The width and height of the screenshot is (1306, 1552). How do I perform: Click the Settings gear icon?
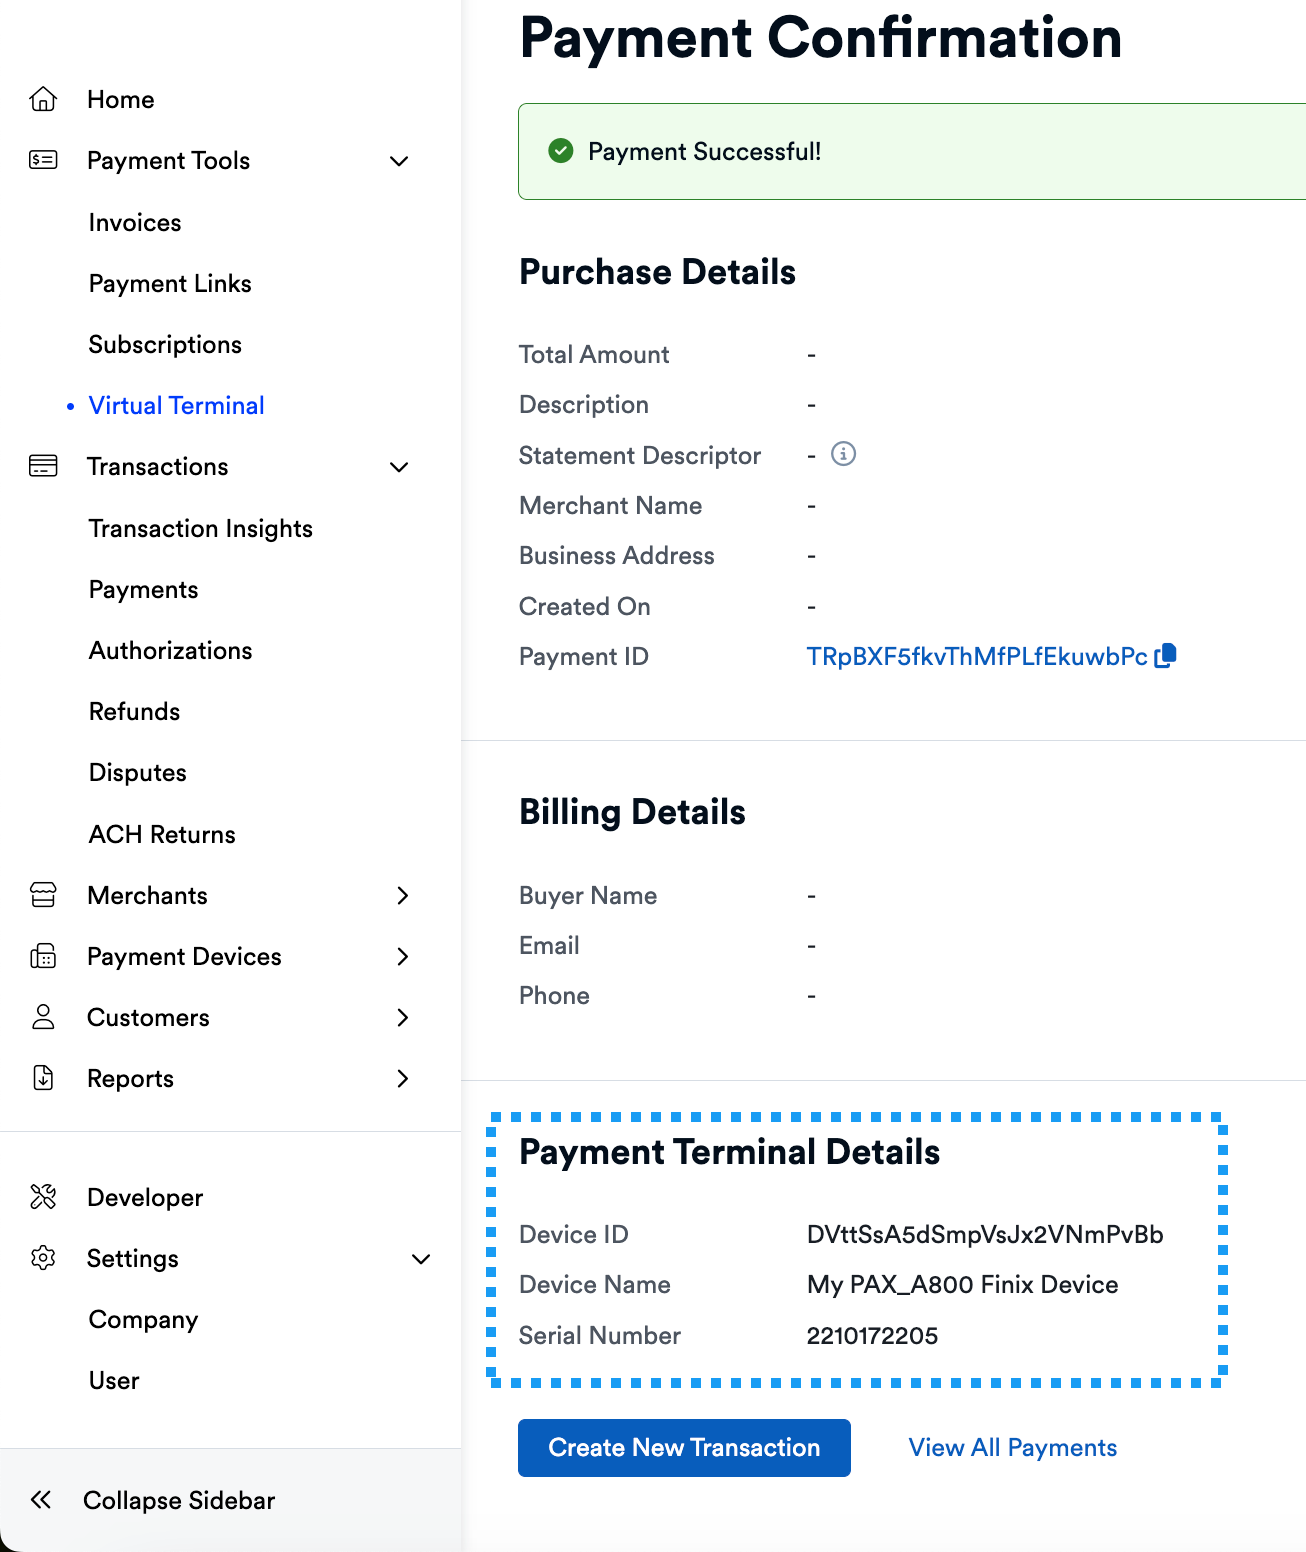coord(43,1258)
